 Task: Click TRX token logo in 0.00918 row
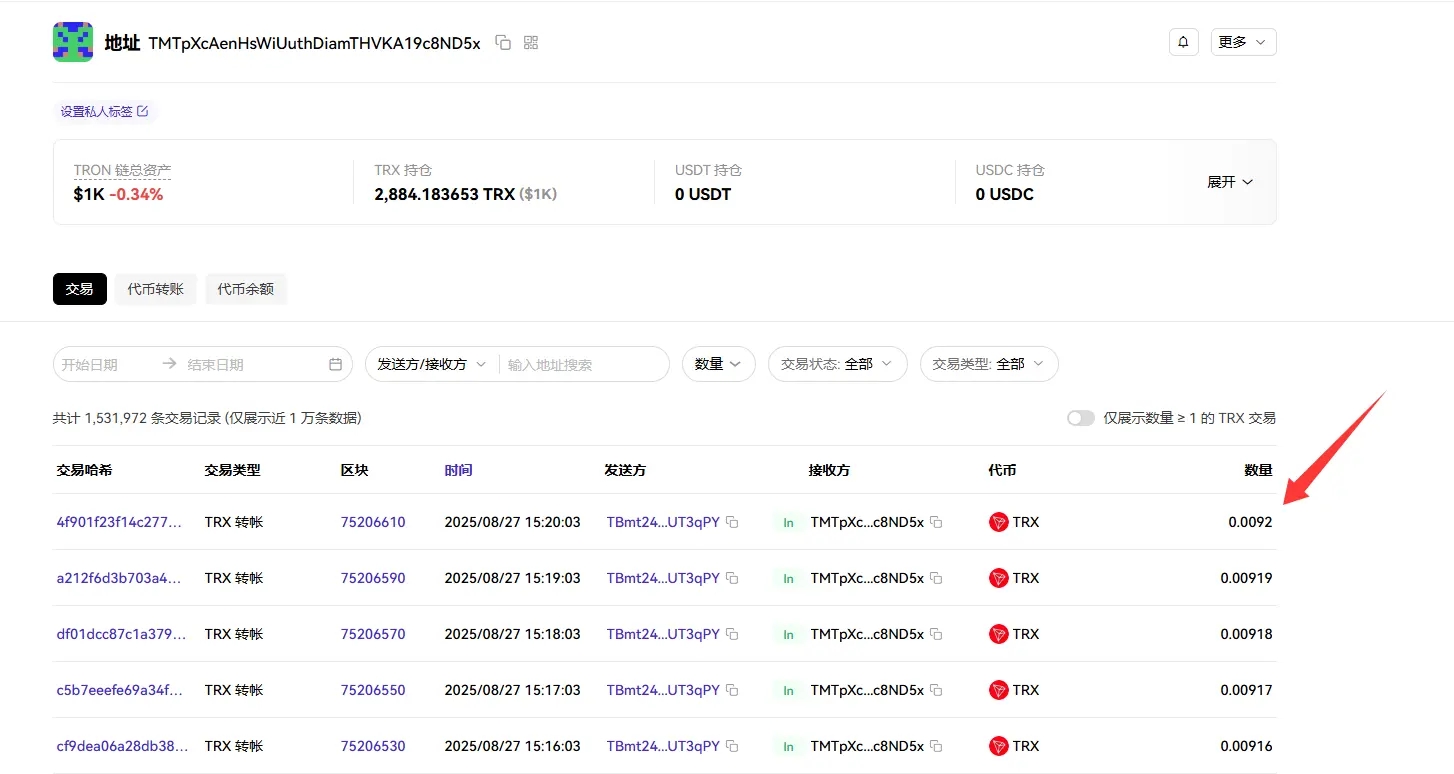[x=998, y=634]
